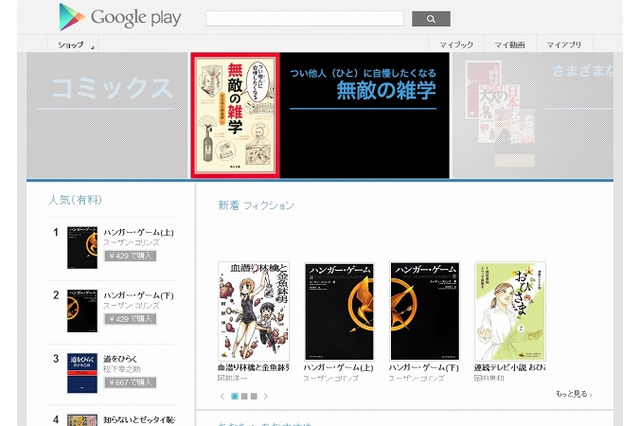Screen dimensions: 640x426
Task: Click author 阿部洋一 under first carousel book
Action: coord(232,378)
